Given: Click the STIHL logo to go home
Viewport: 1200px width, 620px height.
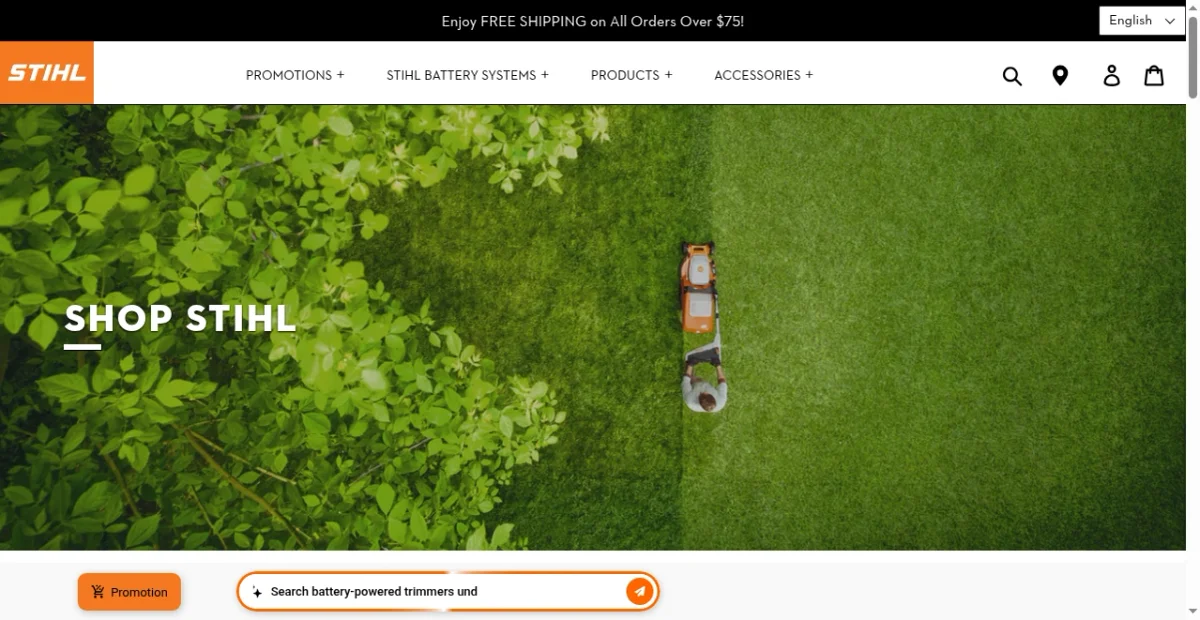Looking at the screenshot, I should coord(47,73).
